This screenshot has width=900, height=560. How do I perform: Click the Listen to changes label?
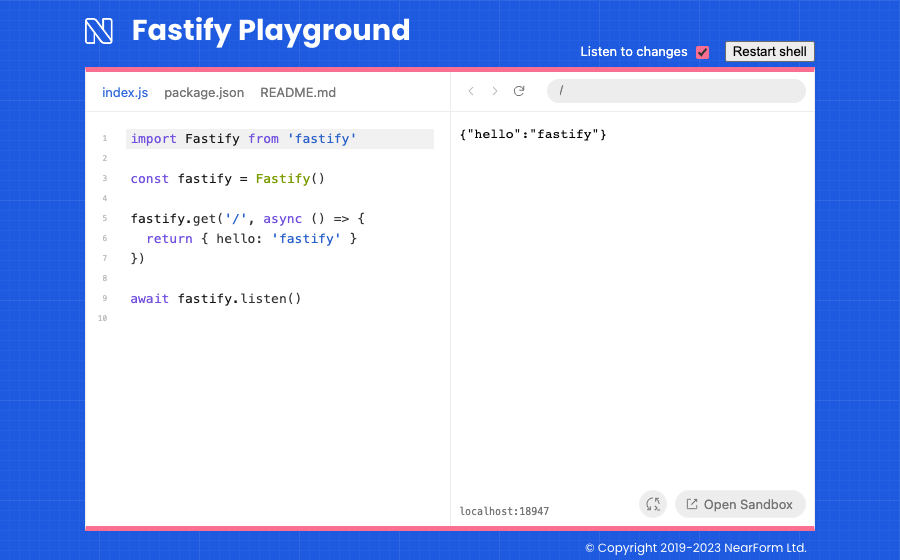tap(633, 52)
